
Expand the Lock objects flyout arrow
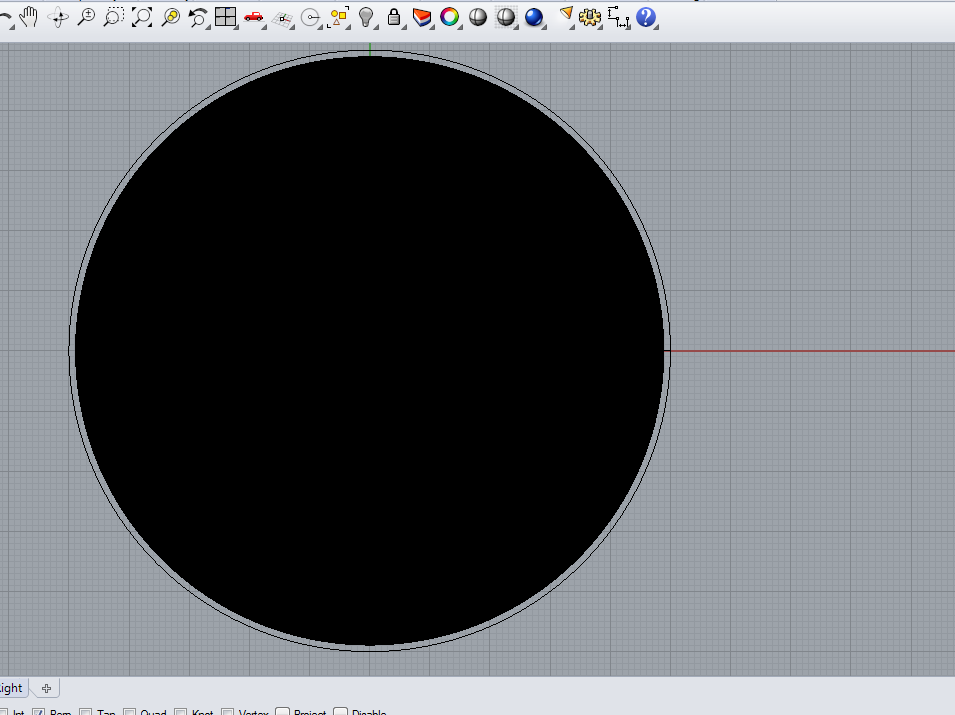pos(403,26)
